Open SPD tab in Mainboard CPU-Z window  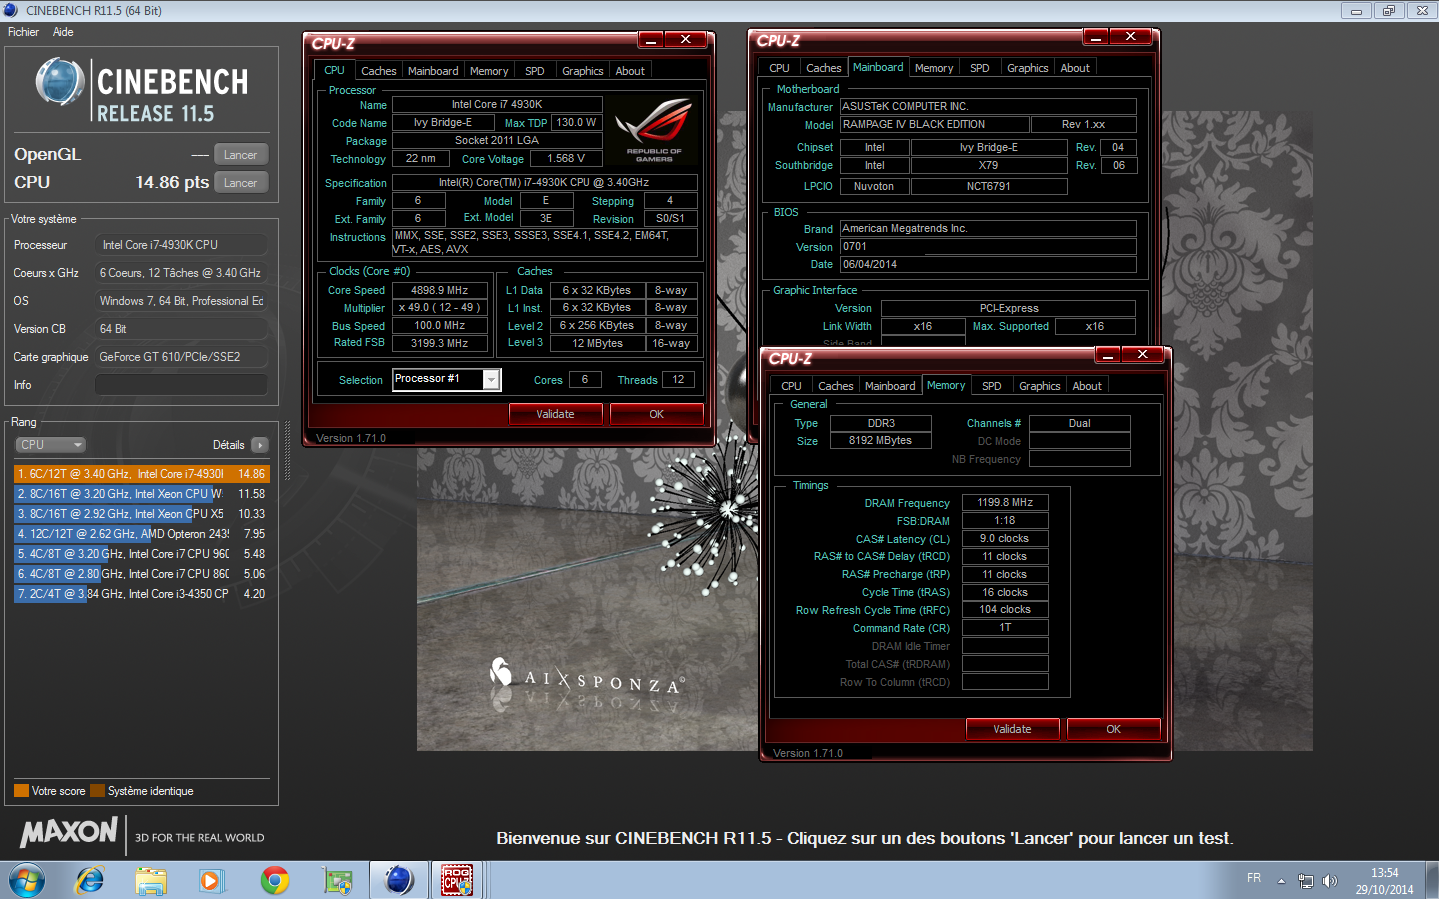[980, 68]
